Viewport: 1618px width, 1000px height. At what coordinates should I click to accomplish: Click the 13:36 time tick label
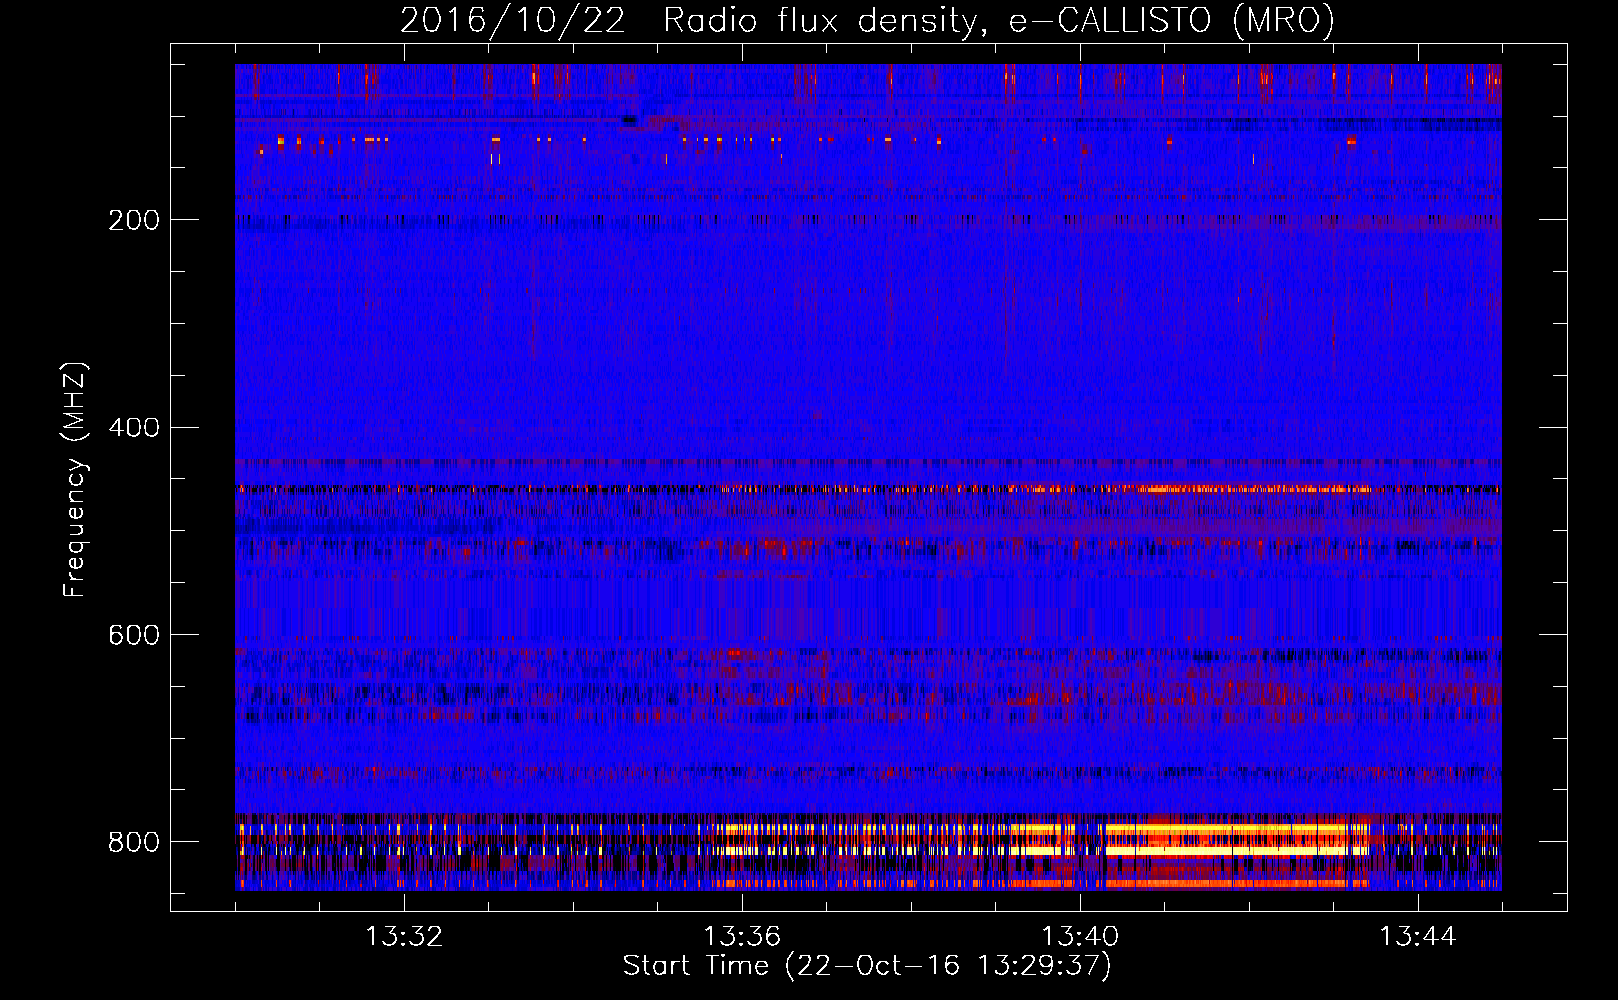[x=742, y=937]
